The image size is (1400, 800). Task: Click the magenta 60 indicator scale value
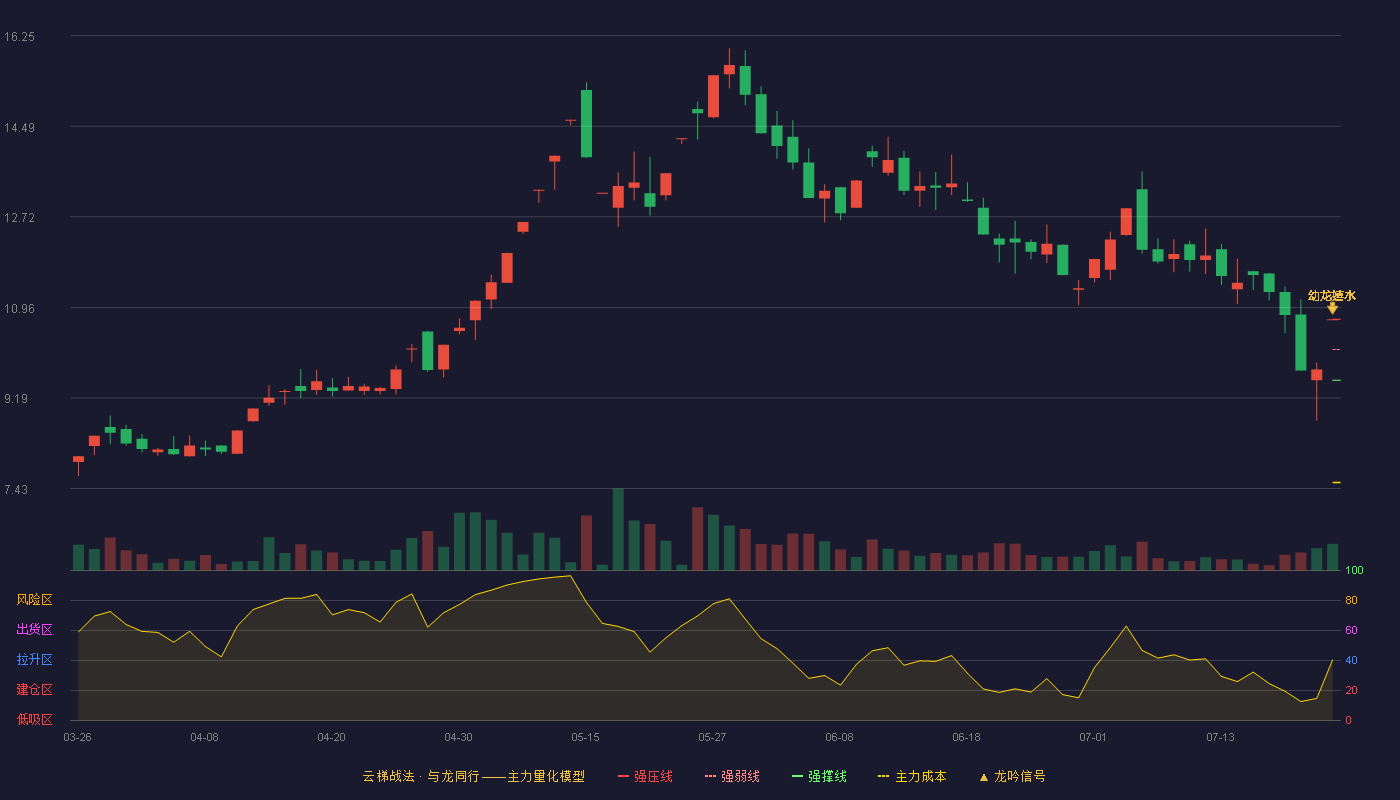coord(1351,630)
